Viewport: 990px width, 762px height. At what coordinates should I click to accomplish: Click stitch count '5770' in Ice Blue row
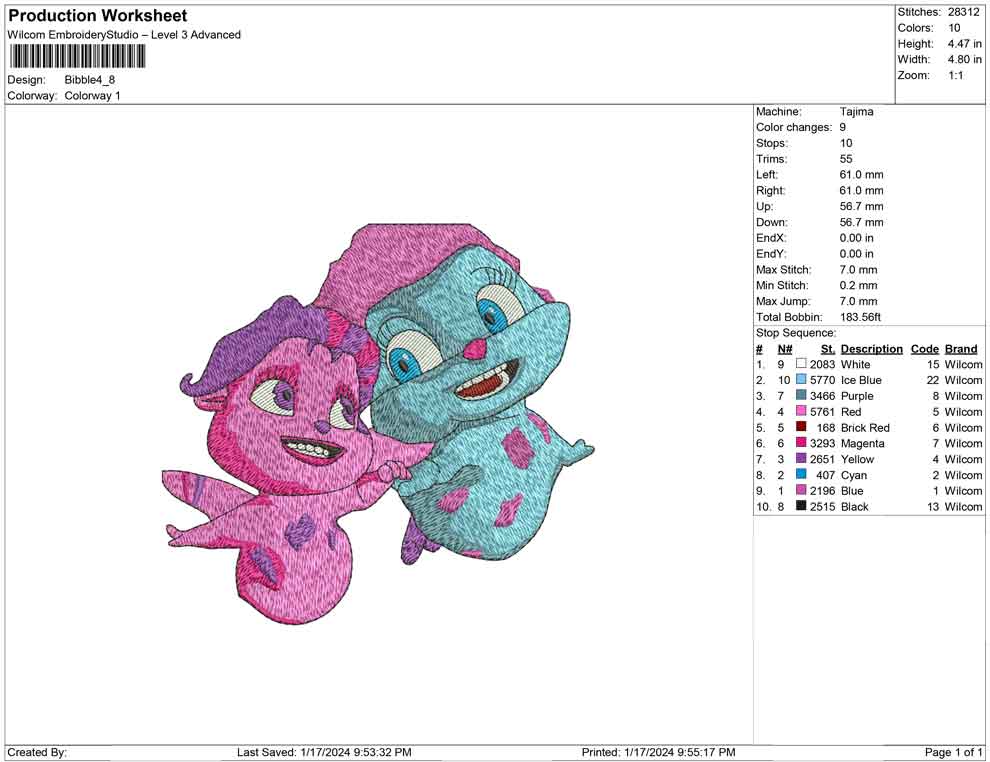click(x=822, y=380)
